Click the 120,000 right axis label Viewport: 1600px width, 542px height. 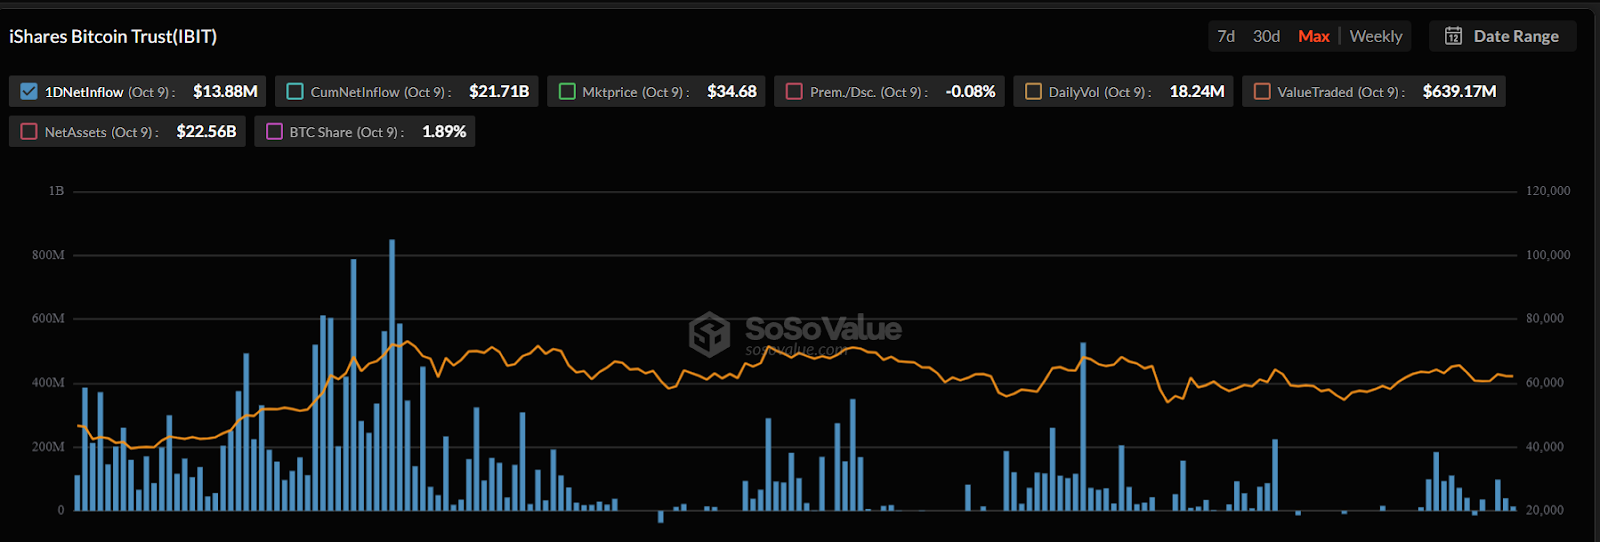1547,191
